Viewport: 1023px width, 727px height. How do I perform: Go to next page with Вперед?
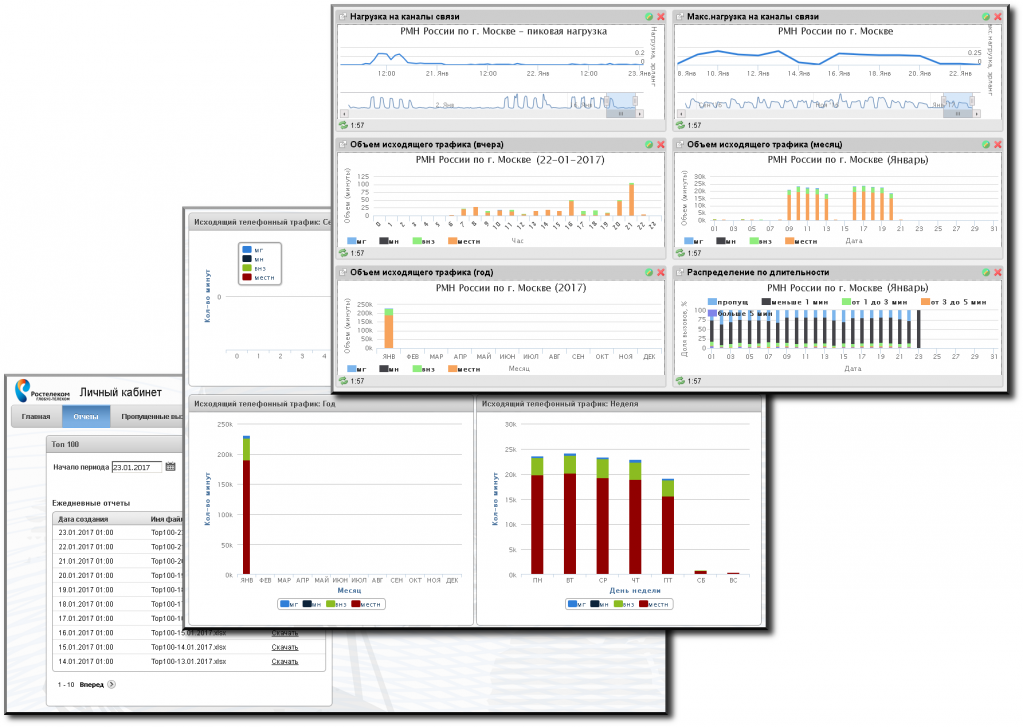(x=91, y=685)
